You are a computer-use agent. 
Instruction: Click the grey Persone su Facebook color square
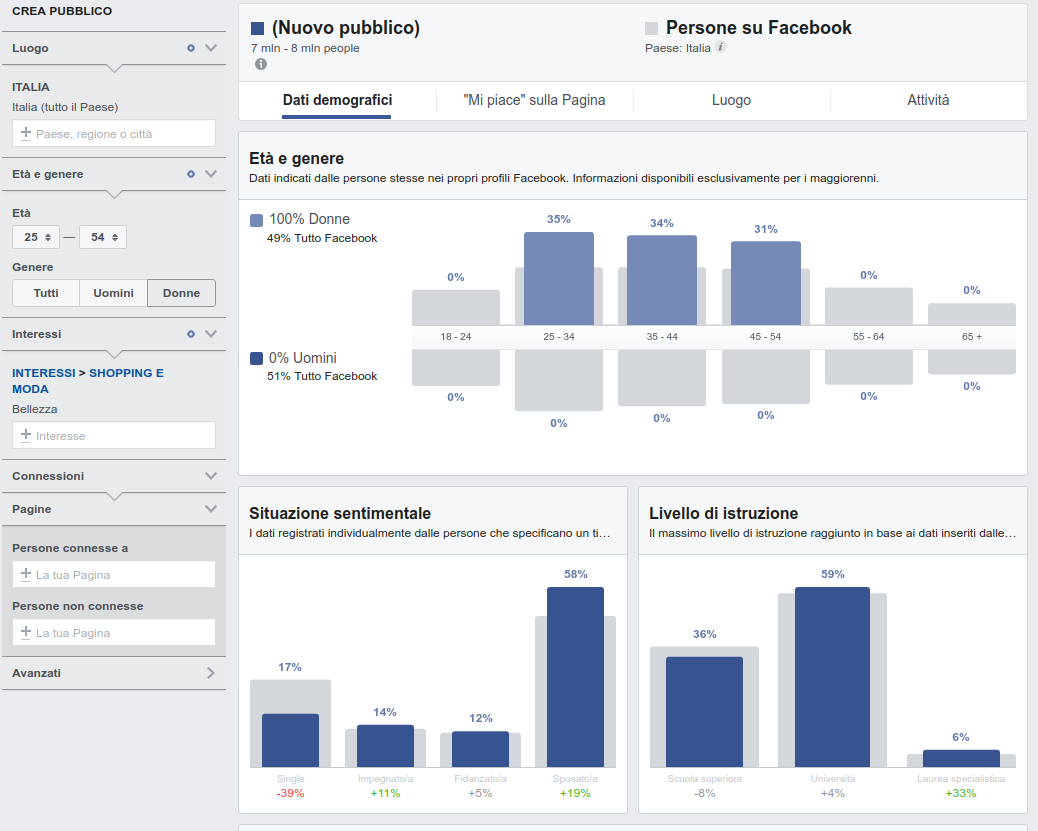651,28
